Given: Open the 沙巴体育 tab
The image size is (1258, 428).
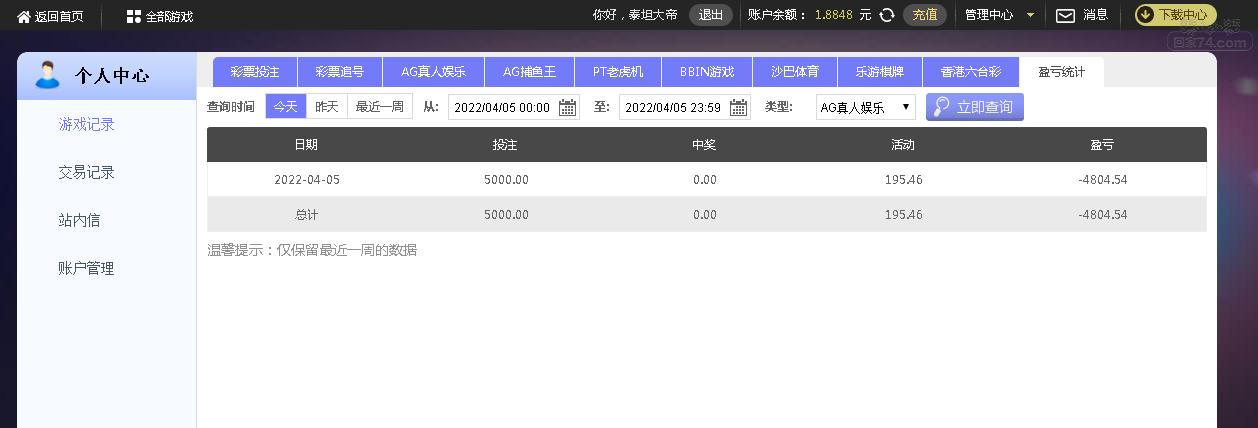Looking at the screenshot, I should pyautogui.click(x=795, y=72).
